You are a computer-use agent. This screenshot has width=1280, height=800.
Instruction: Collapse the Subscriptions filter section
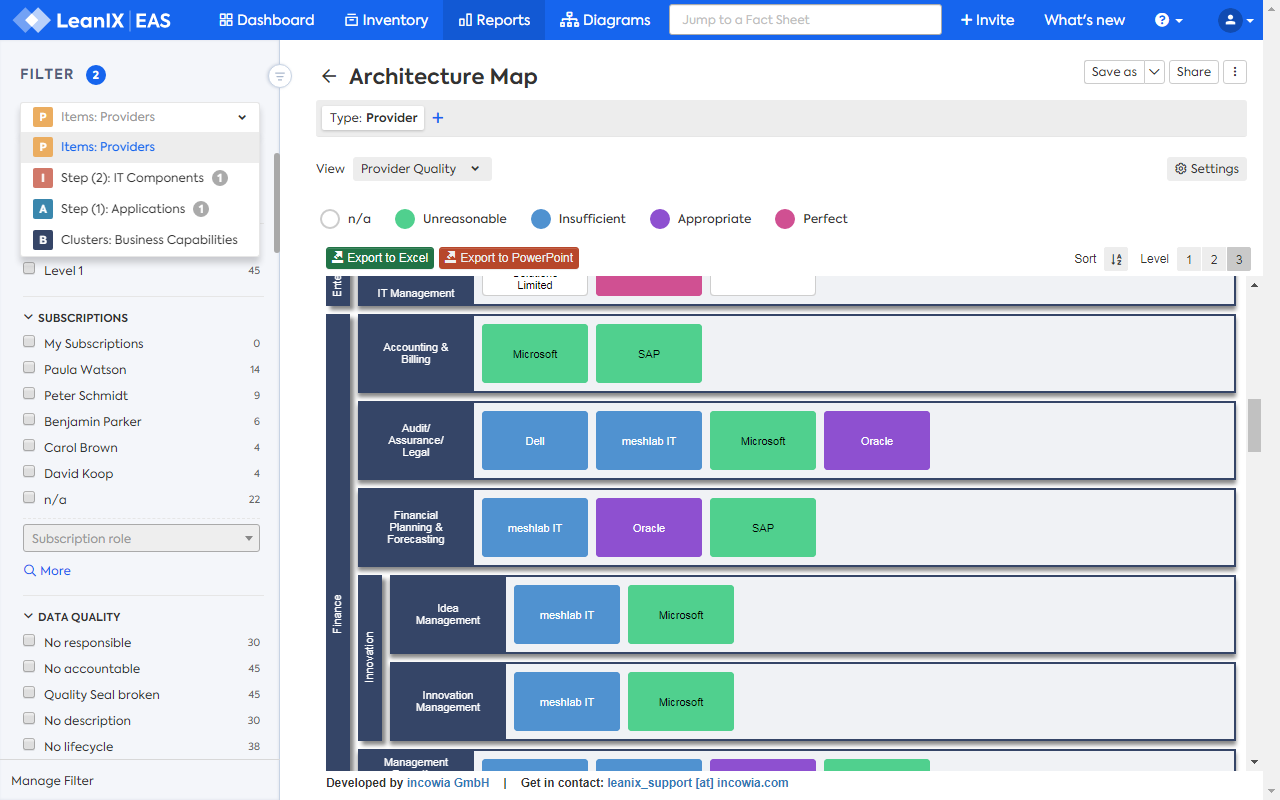point(76,318)
